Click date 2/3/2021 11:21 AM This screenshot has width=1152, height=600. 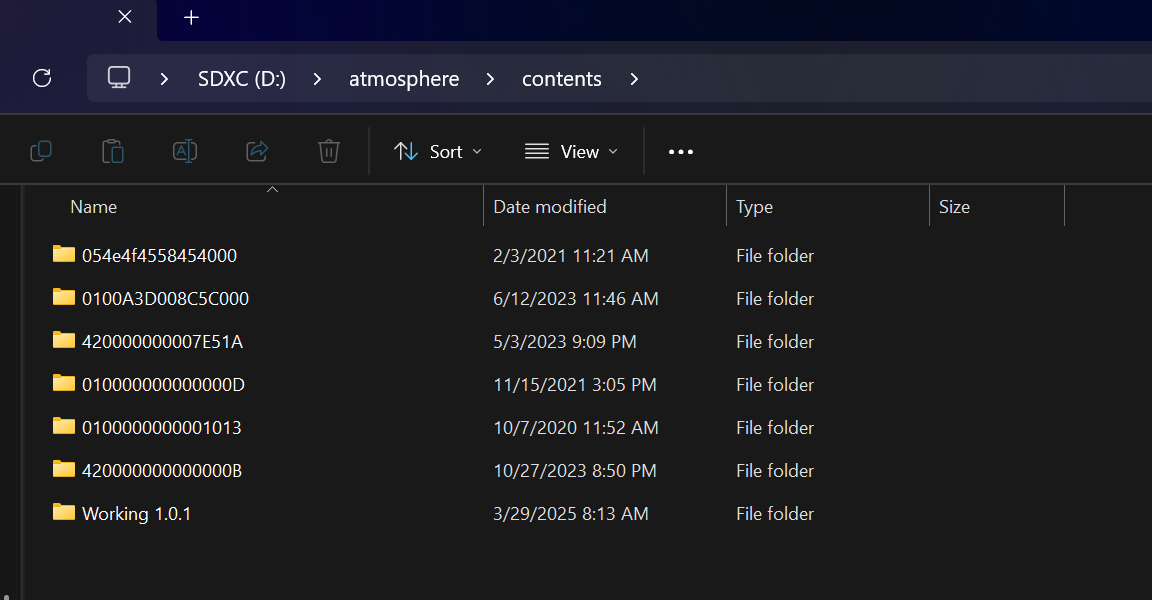coord(571,256)
